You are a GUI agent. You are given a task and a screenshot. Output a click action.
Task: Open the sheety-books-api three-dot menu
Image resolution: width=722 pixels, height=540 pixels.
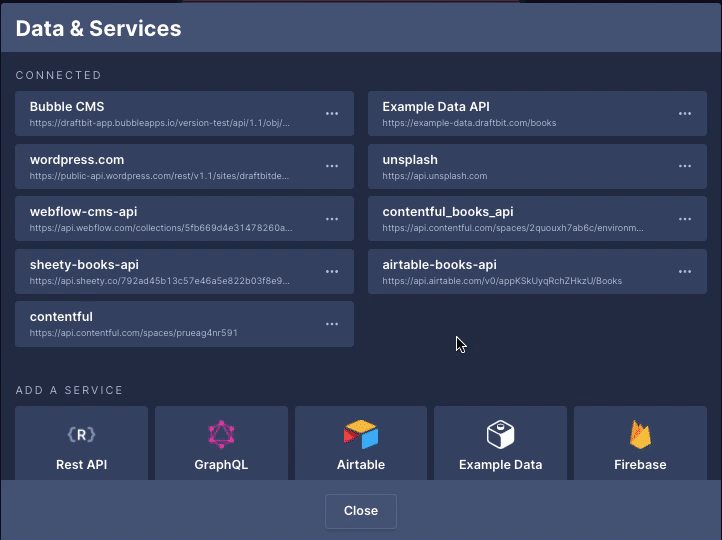click(332, 271)
